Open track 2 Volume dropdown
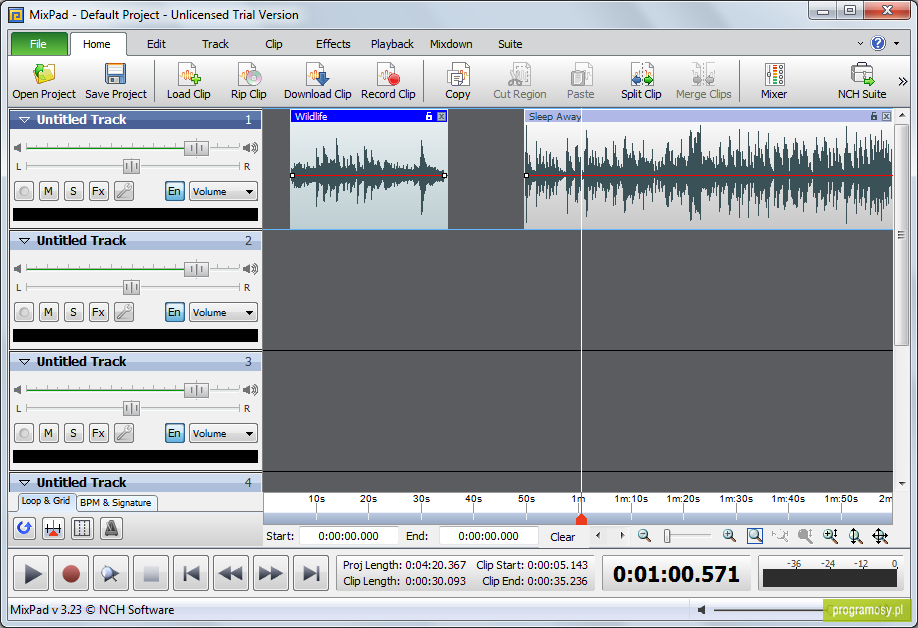The width and height of the screenshot is (918, 628). (223, 313)
